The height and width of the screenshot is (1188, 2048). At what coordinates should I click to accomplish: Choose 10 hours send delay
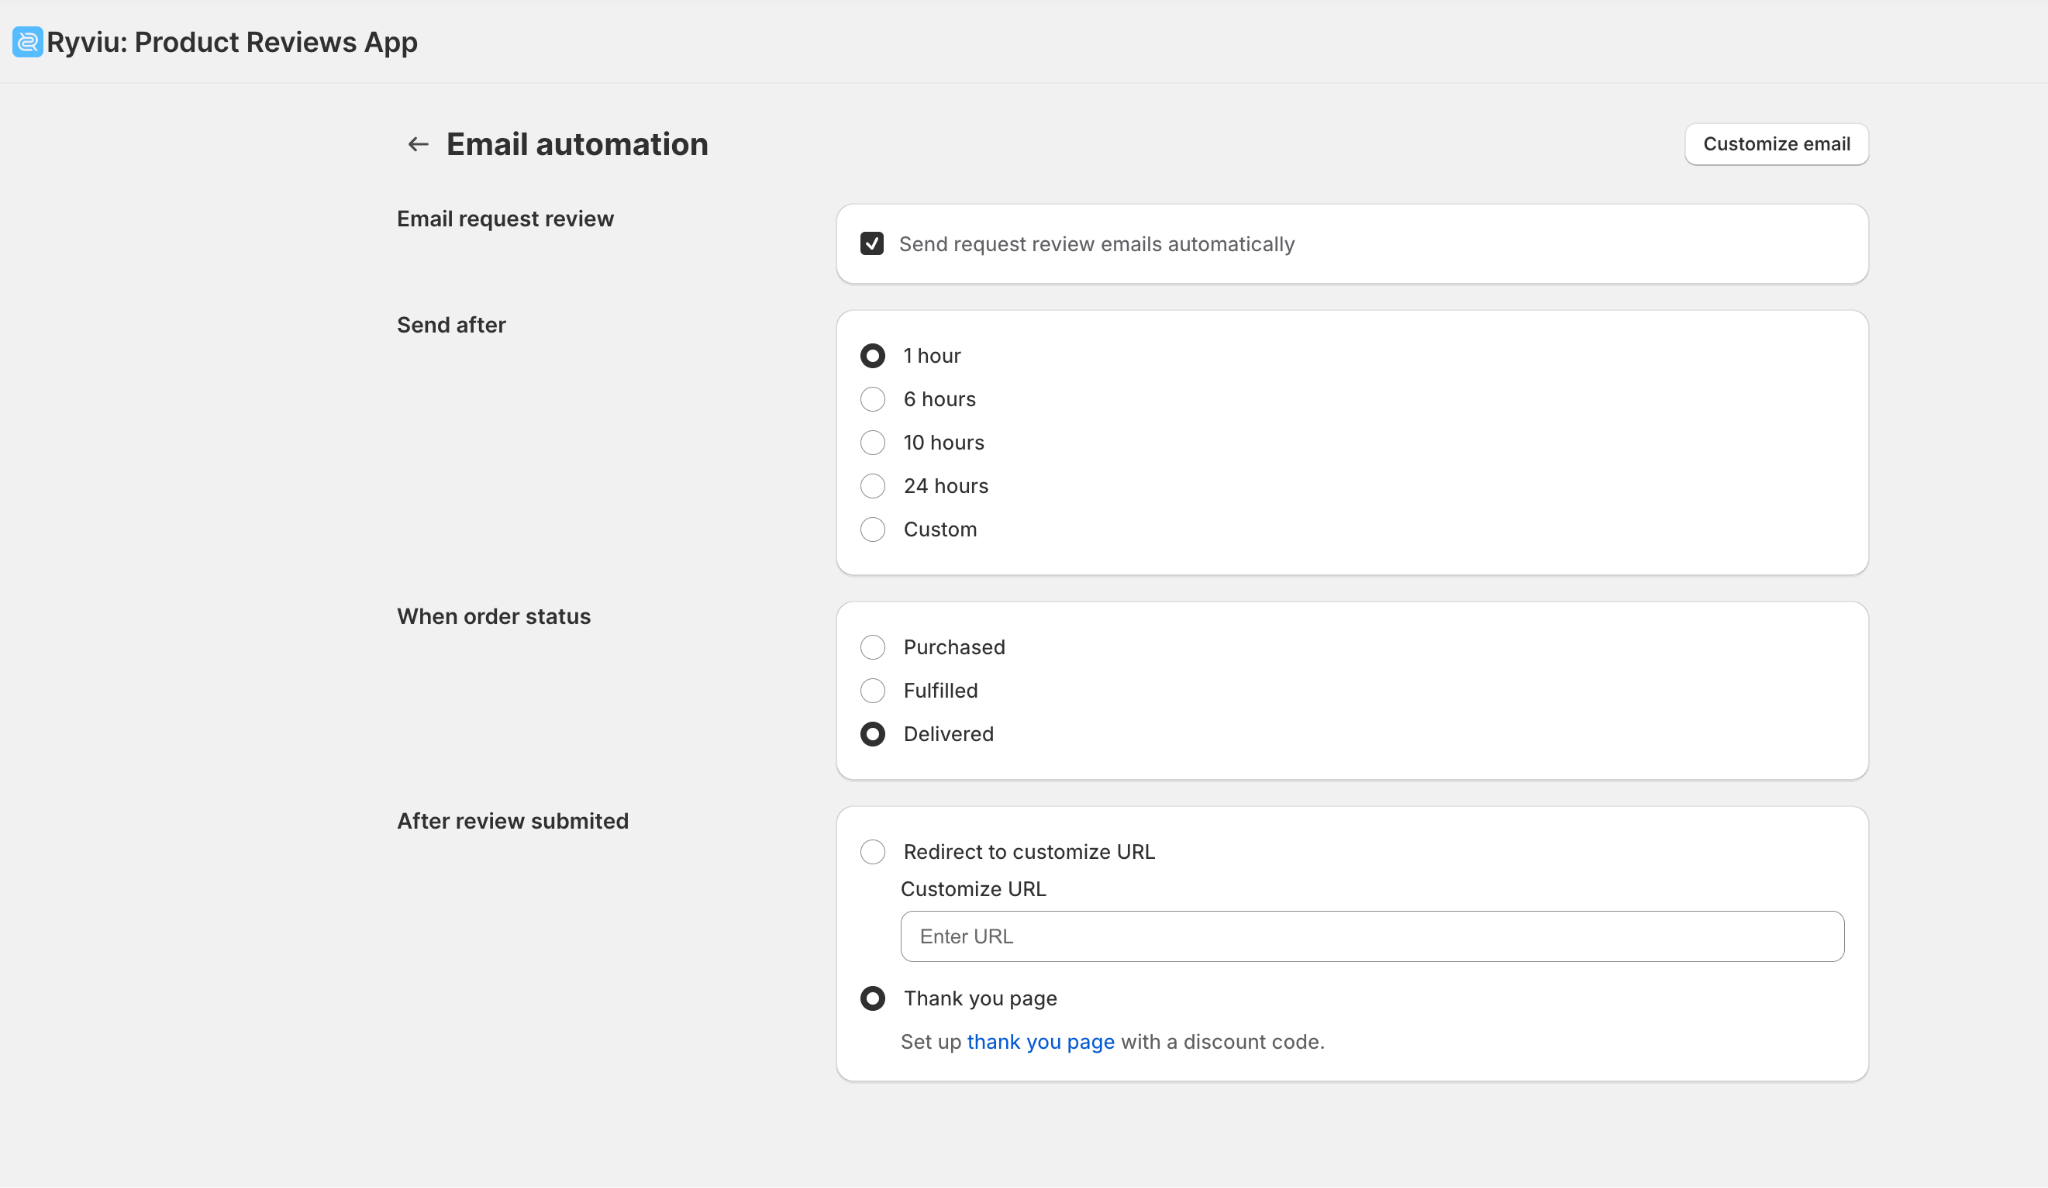tap(873, 442)
